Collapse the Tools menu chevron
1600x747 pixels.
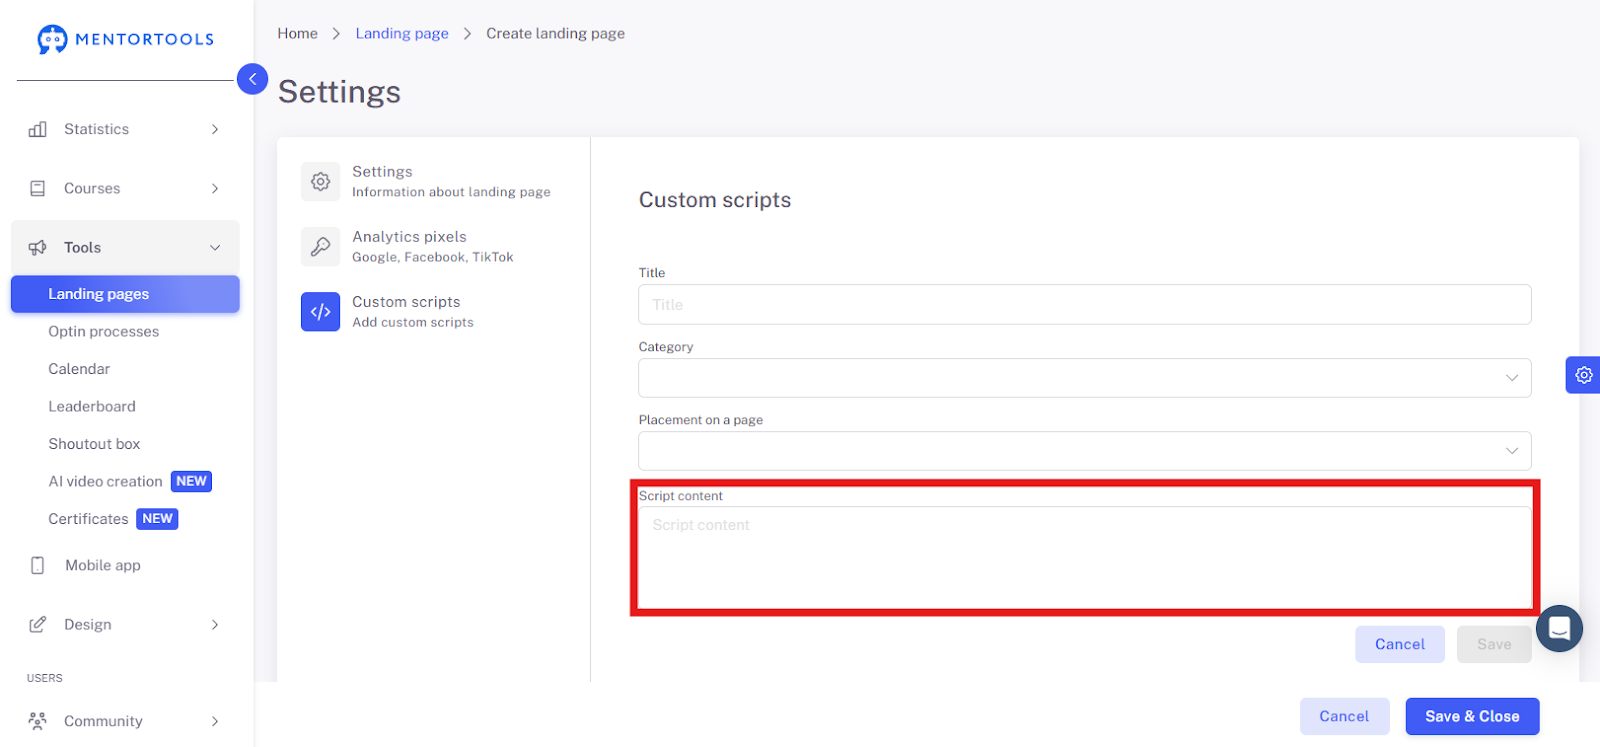[215, 247]
